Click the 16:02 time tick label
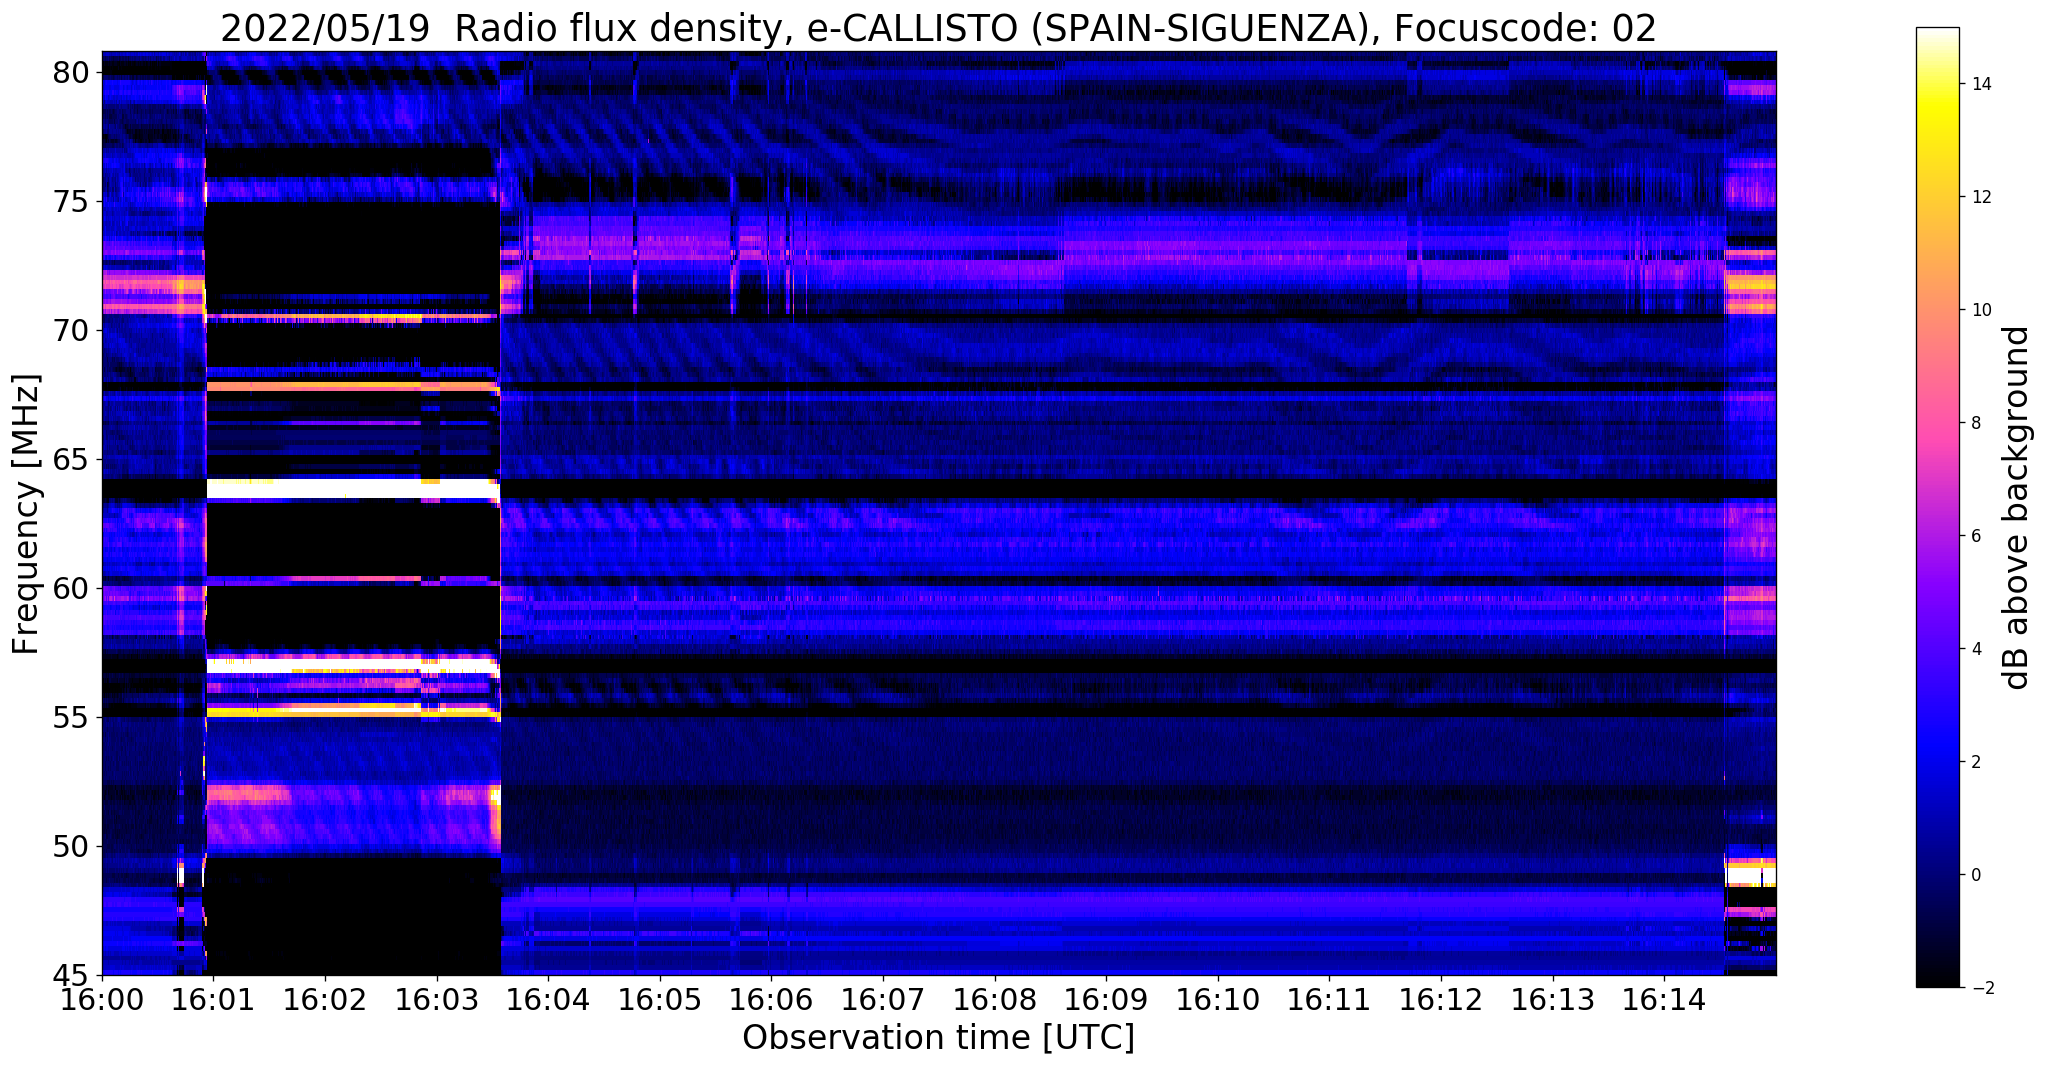This screenshot has height=1067, width=2047. 325,999
